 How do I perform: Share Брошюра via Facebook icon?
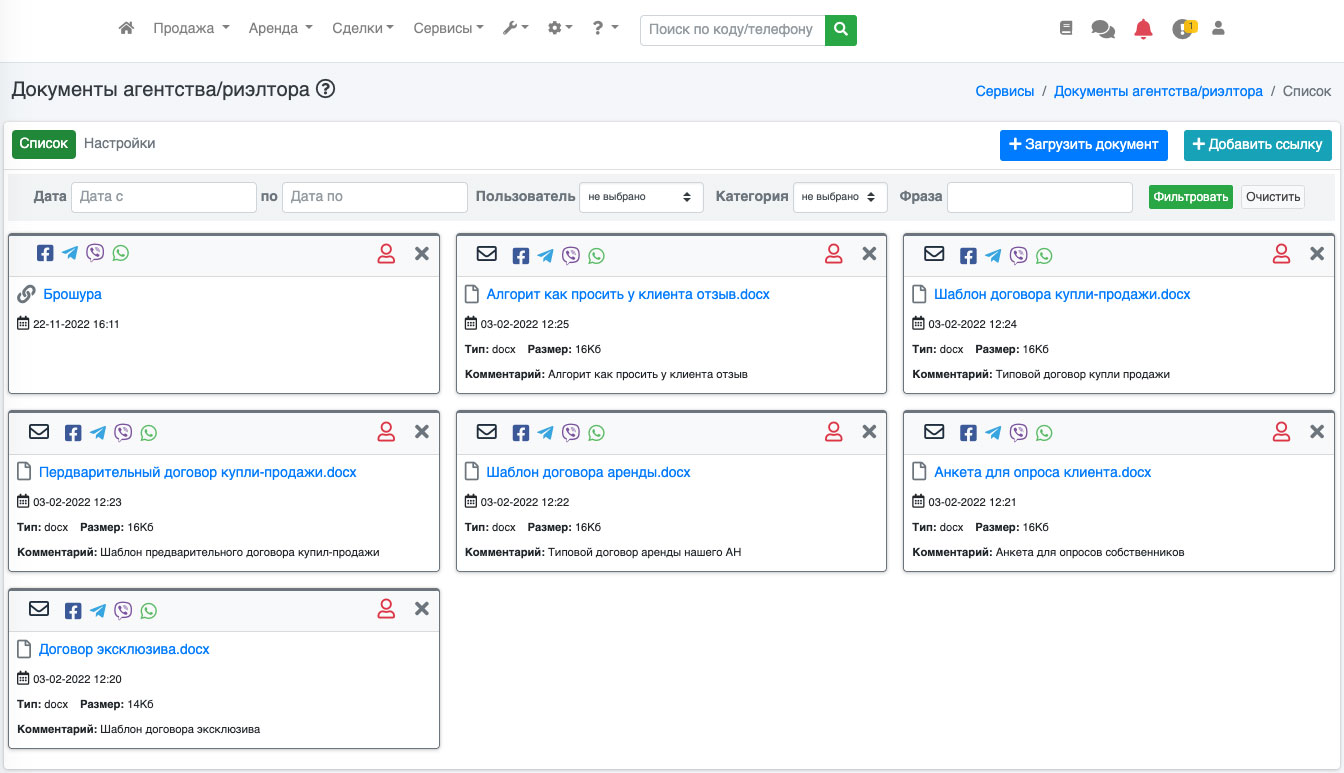(x=45, y=254)
